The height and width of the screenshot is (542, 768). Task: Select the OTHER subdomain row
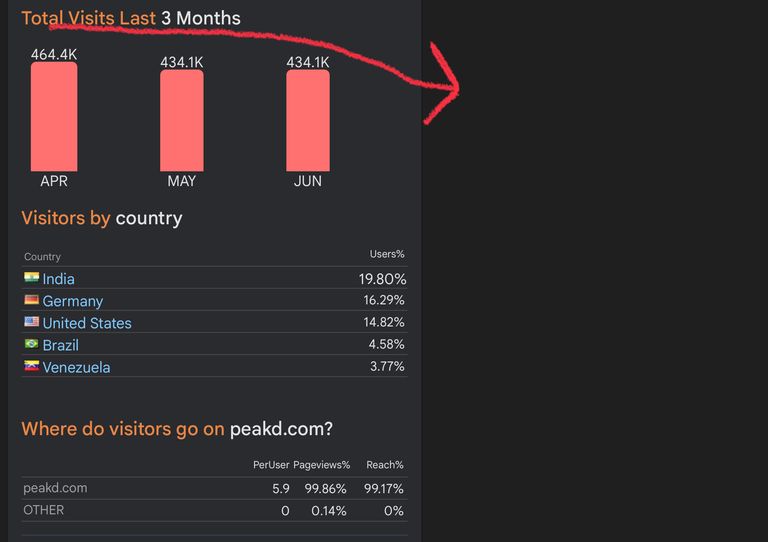pos(215,510)
